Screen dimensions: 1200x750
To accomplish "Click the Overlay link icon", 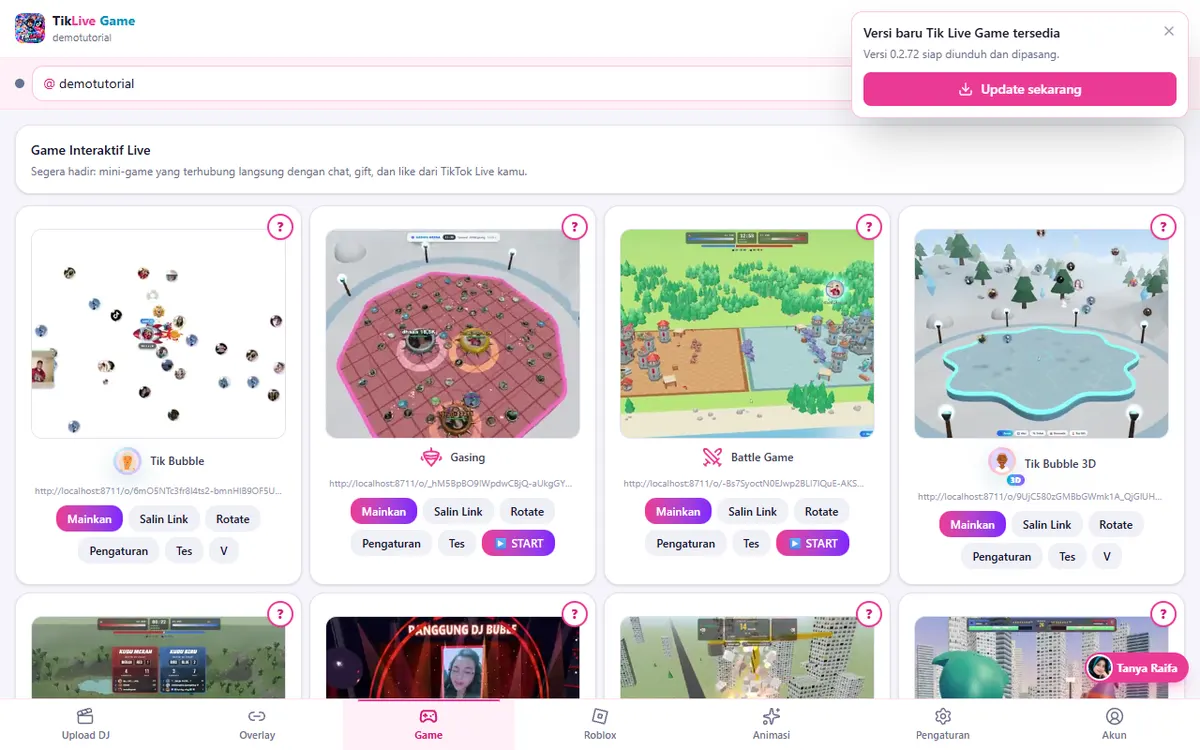I will pyautogui.click(x=257, y=716).
